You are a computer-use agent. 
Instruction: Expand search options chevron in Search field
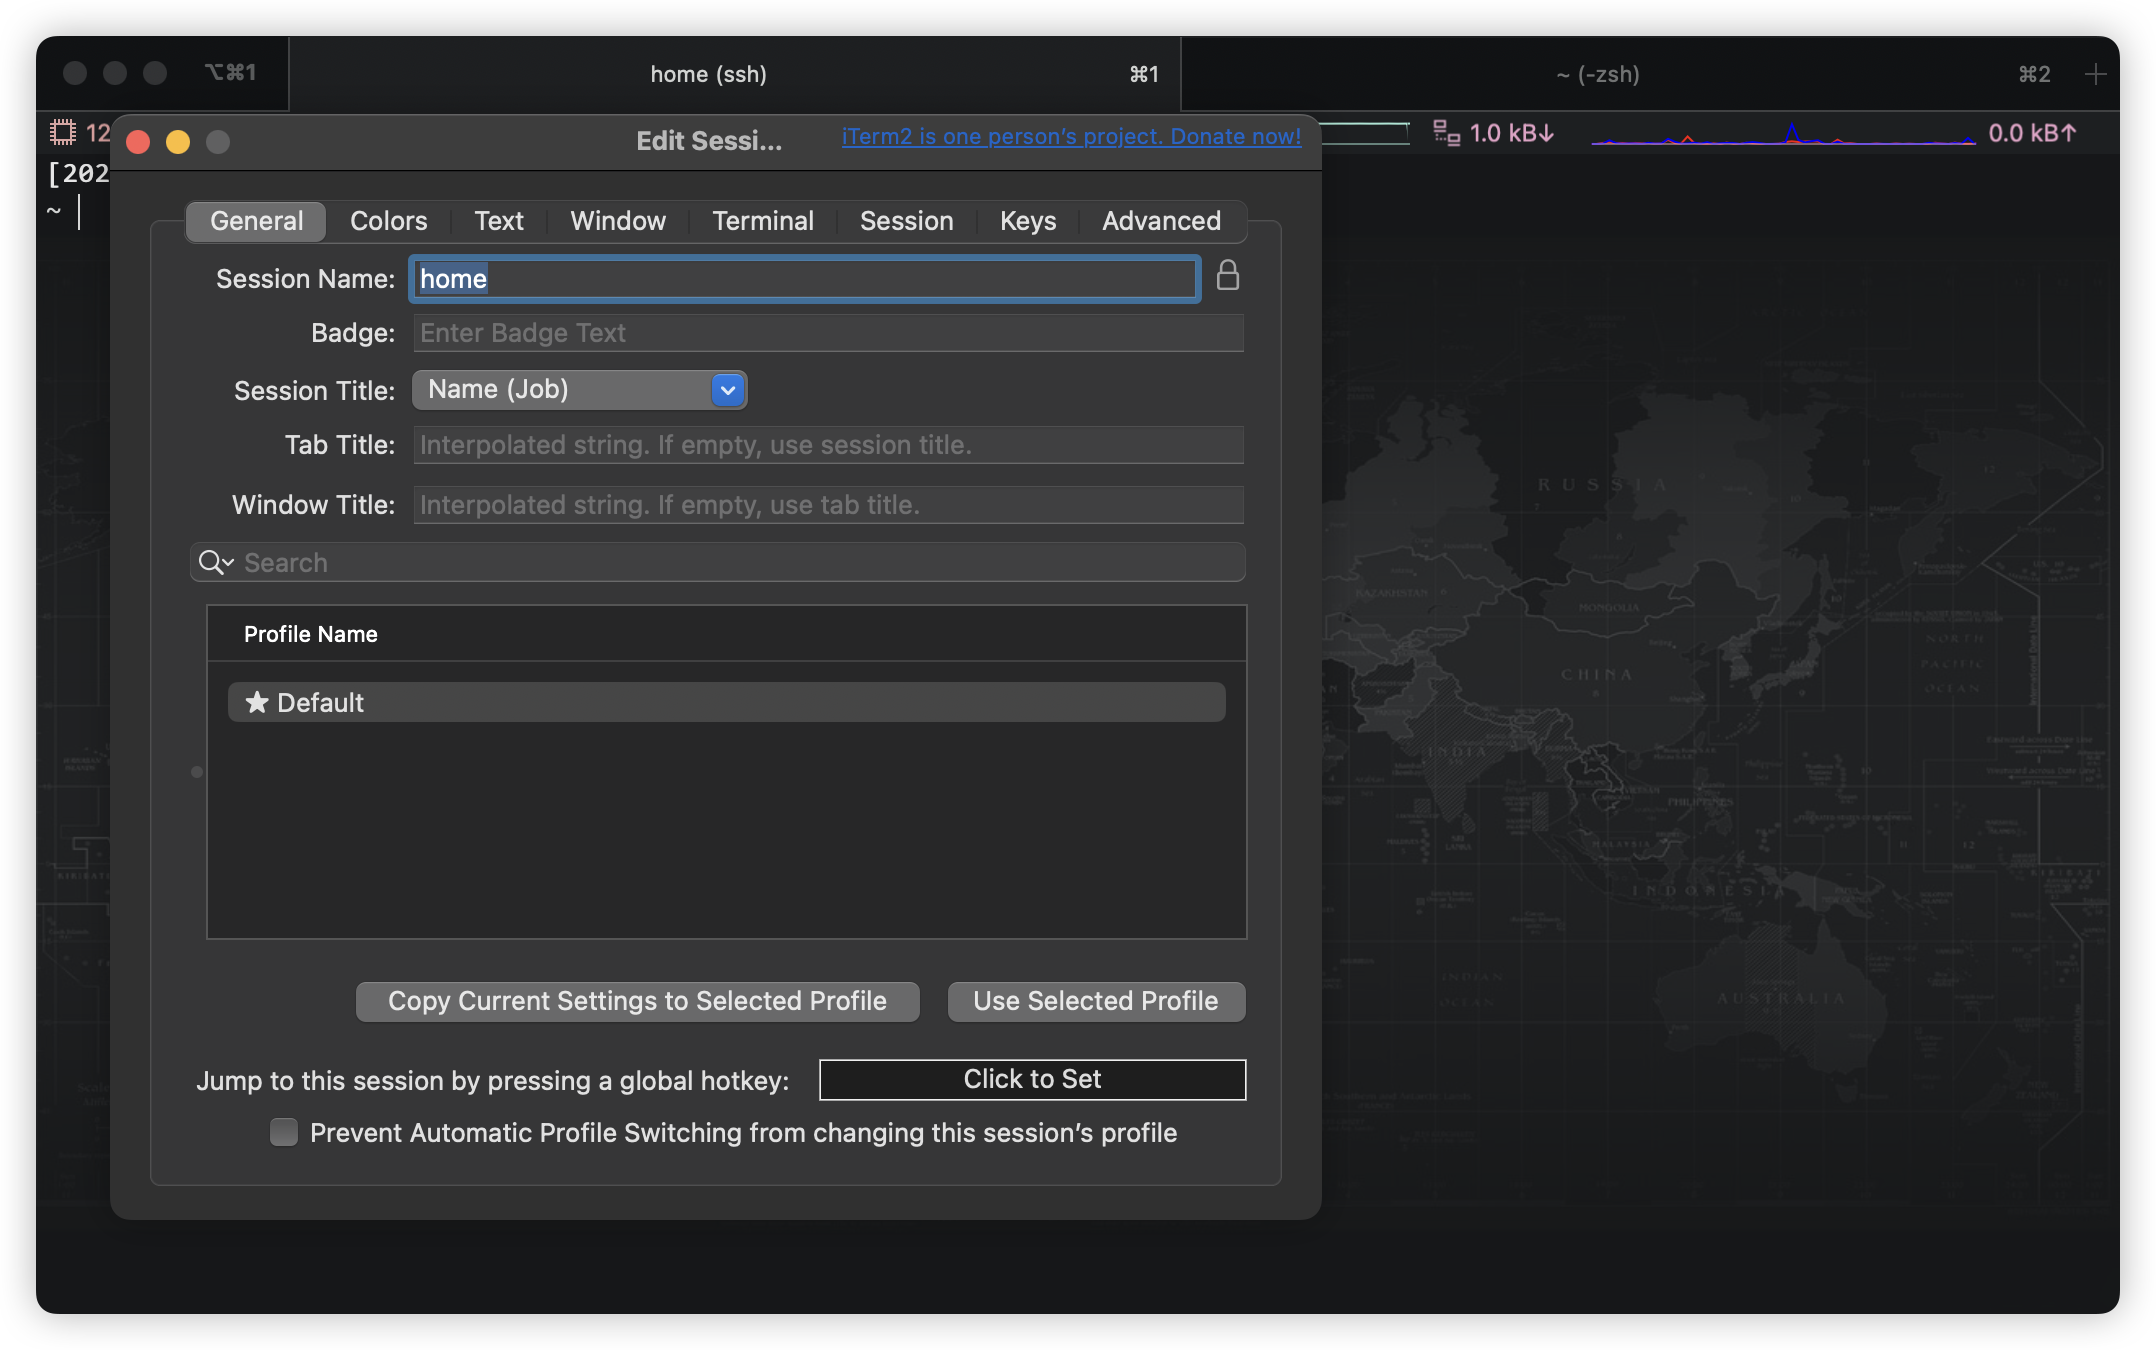pyautogui.click(x=229, y=562)
